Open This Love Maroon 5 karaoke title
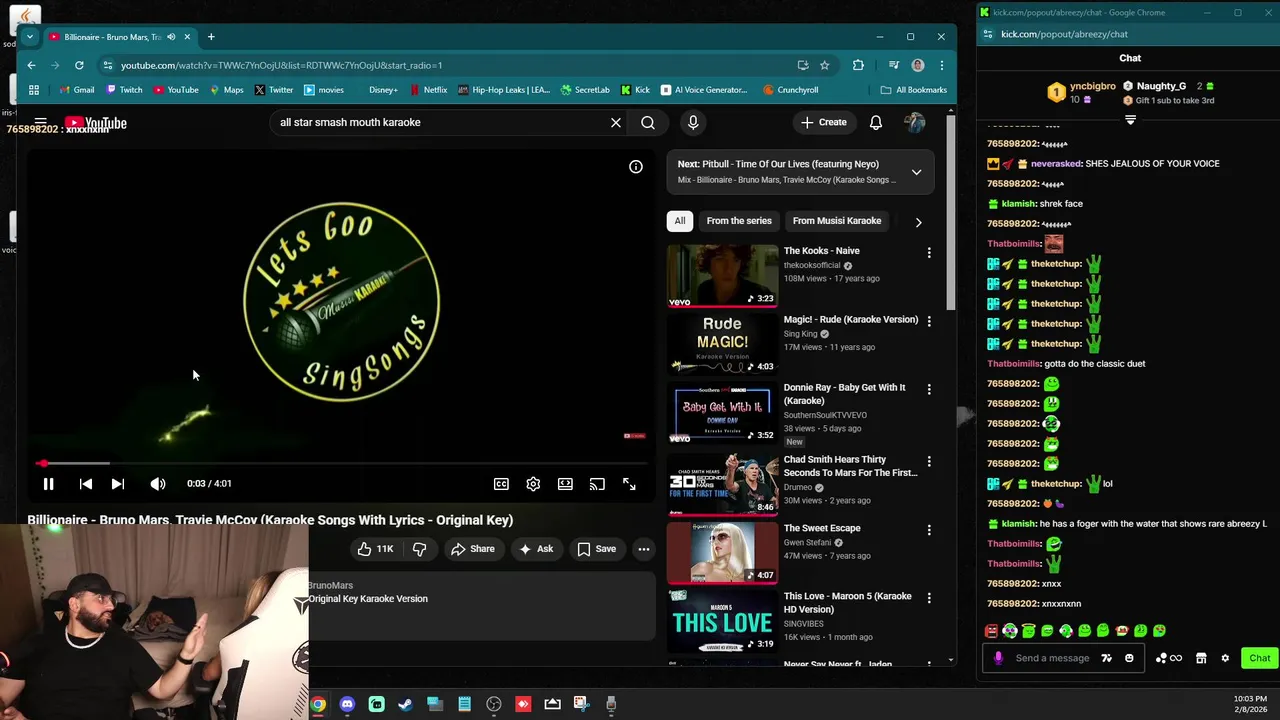 [x=847, y=602]
